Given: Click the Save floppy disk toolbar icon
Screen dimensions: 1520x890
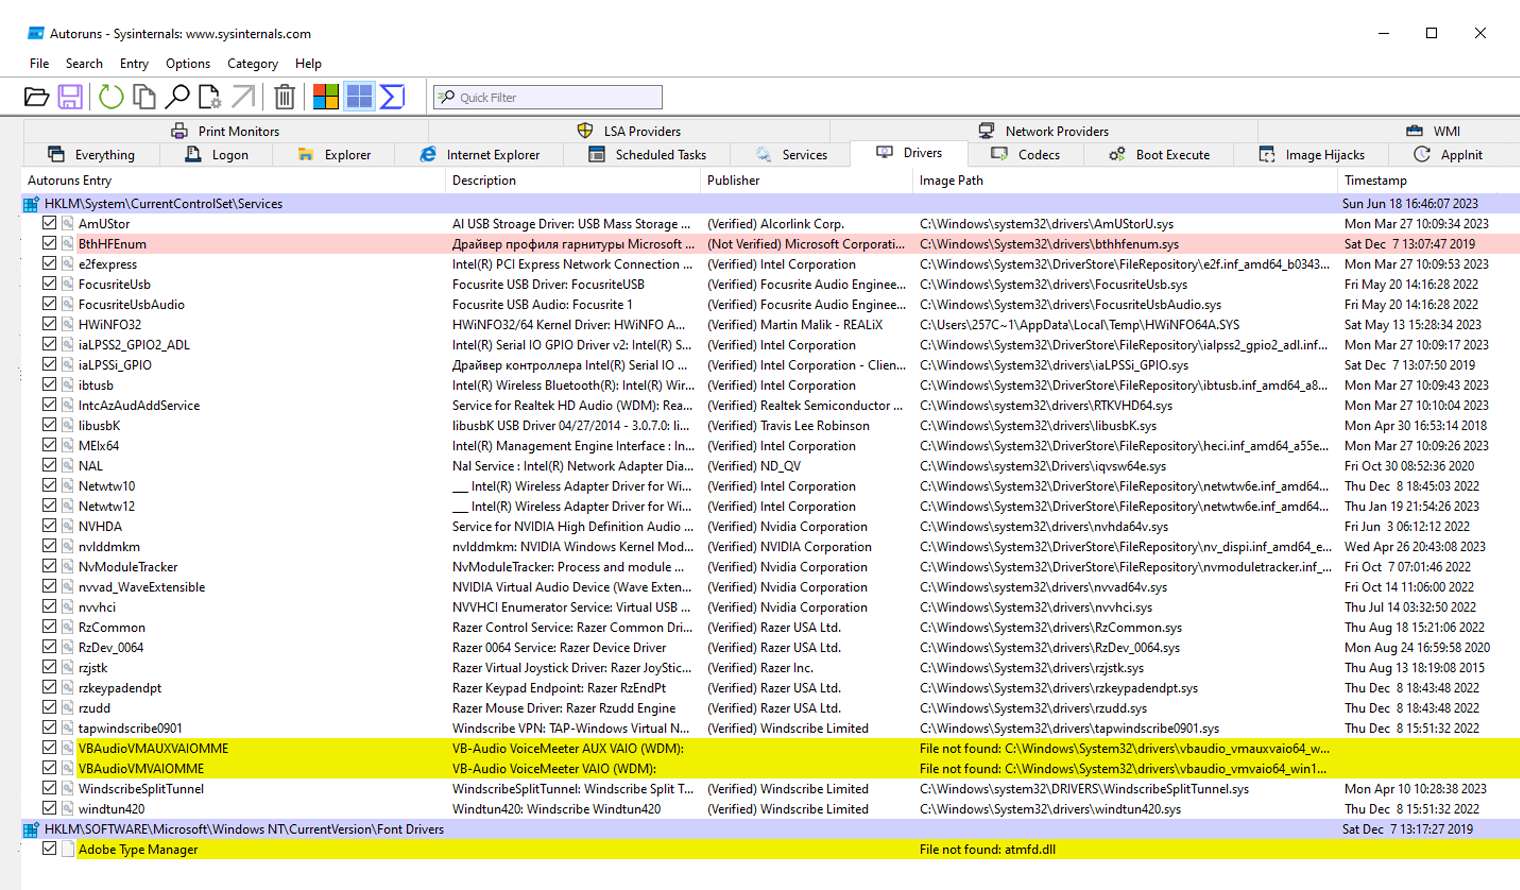Looking at the screenshot, I should 70,97.
